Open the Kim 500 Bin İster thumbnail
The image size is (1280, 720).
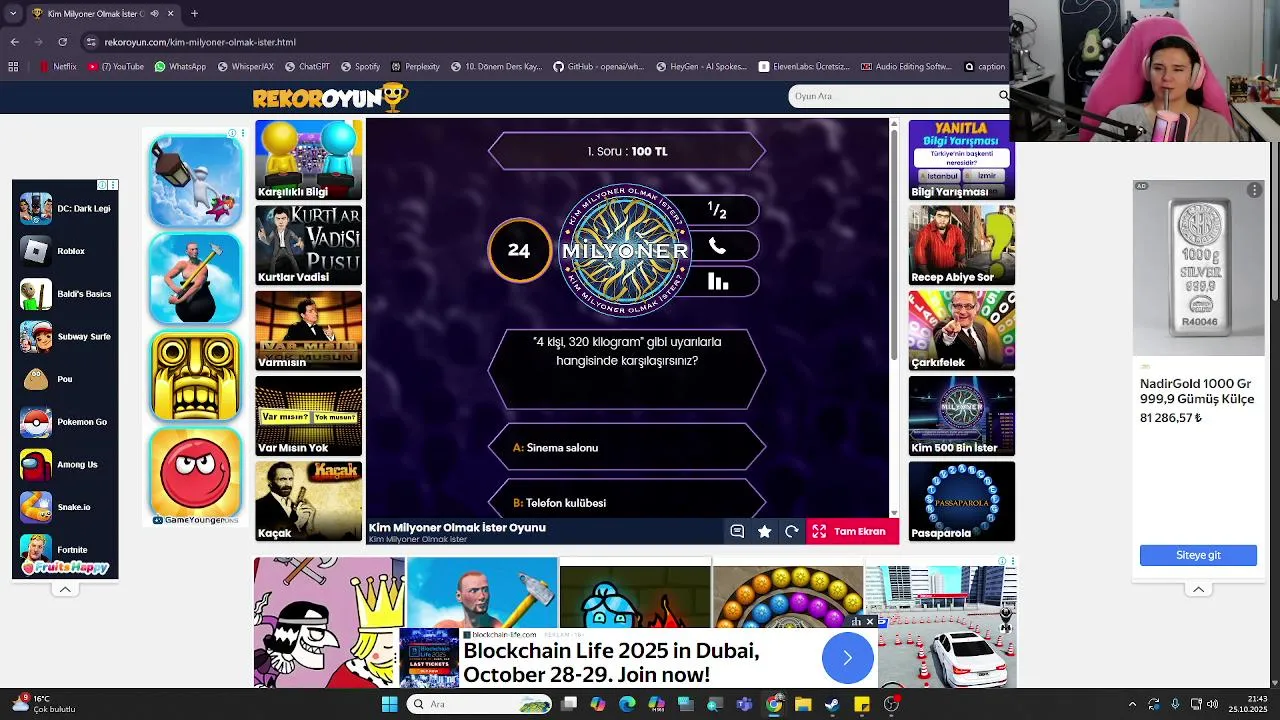pos(961,415)
